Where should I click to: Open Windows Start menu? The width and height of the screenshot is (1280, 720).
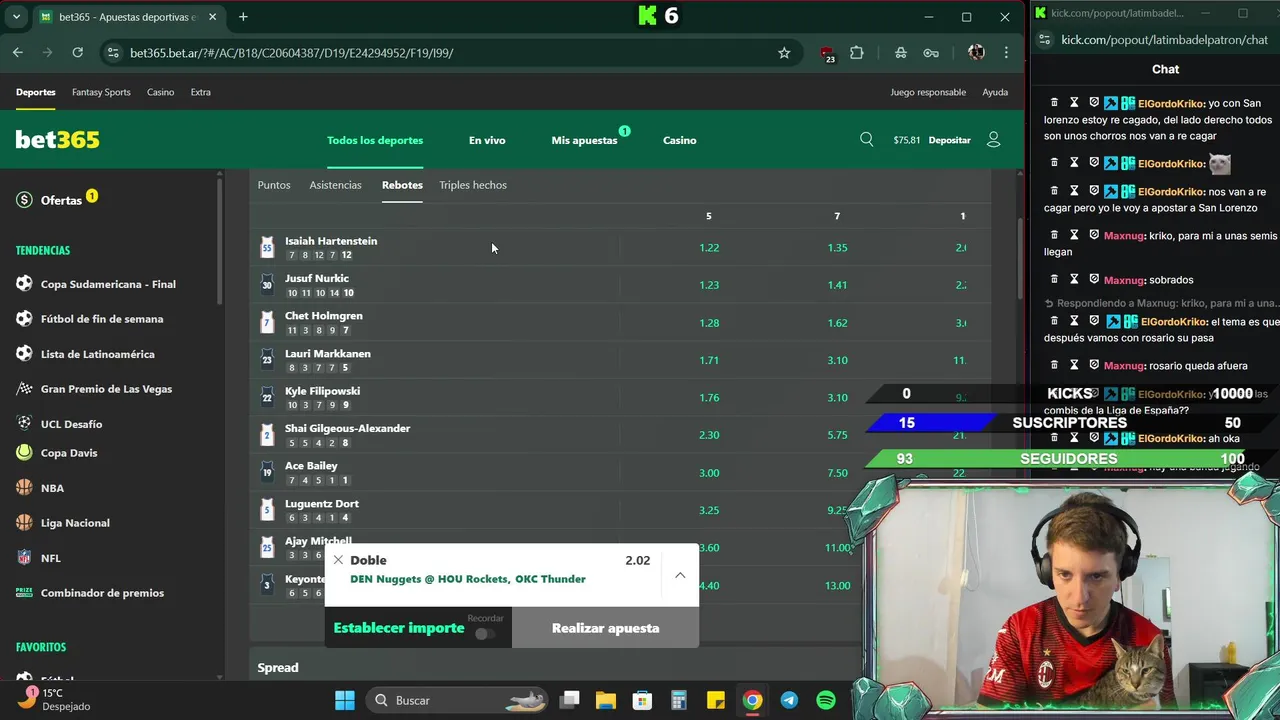[345, 700]
